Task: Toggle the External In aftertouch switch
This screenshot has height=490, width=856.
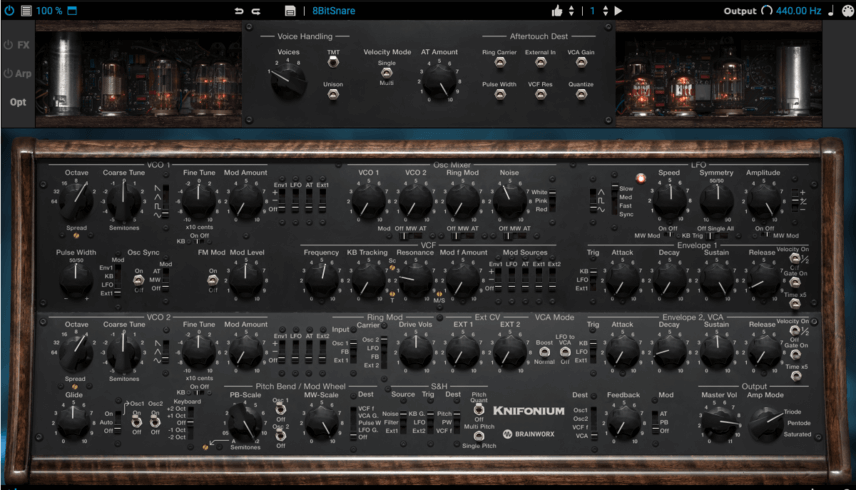Action: 540,63
